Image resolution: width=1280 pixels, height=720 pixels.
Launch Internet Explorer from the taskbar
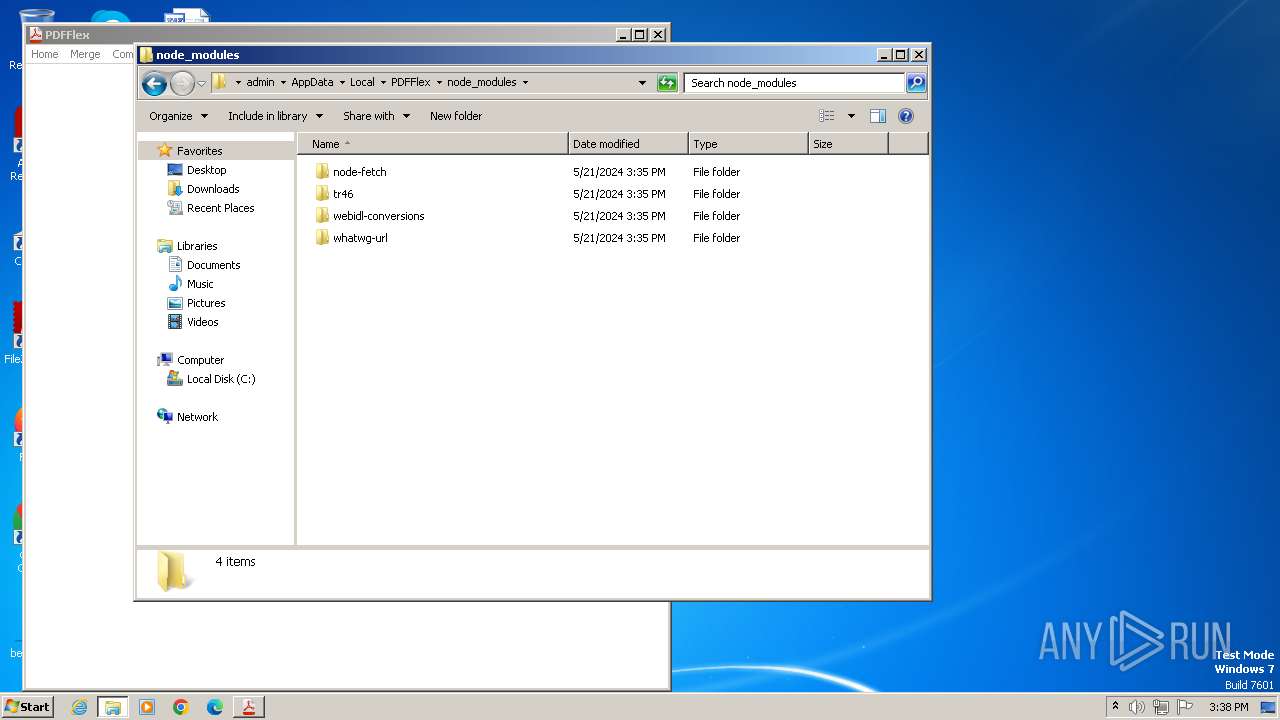click(x=79, y=707)
